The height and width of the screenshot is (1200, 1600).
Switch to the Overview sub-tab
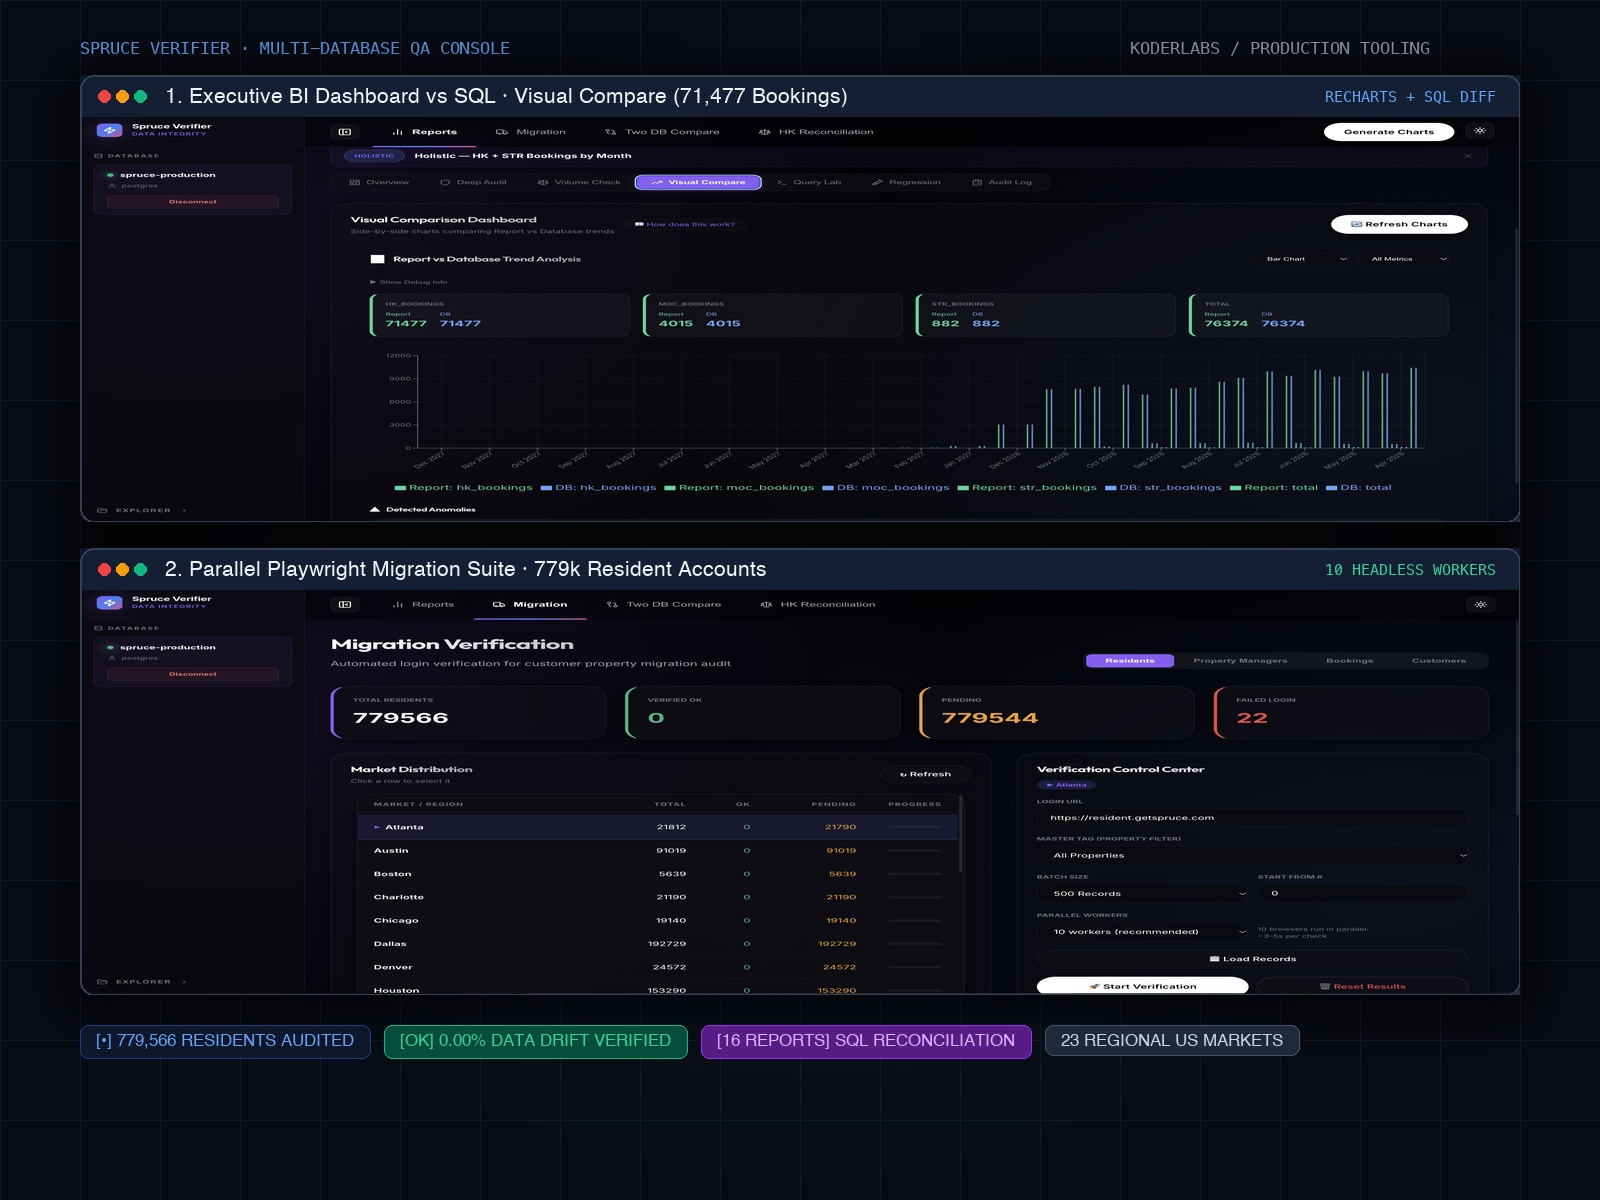tap(379, 183)
